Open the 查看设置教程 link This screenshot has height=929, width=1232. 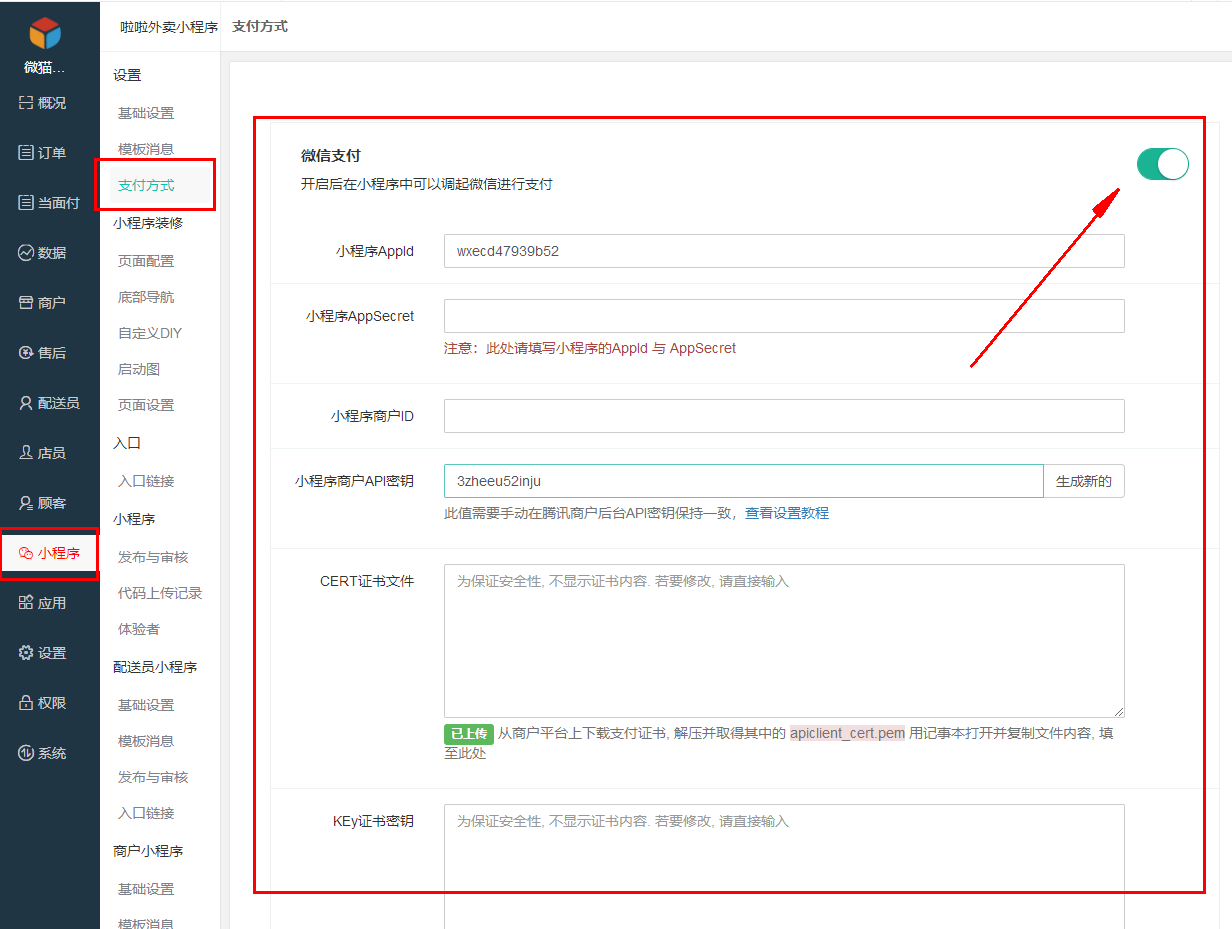787,513
